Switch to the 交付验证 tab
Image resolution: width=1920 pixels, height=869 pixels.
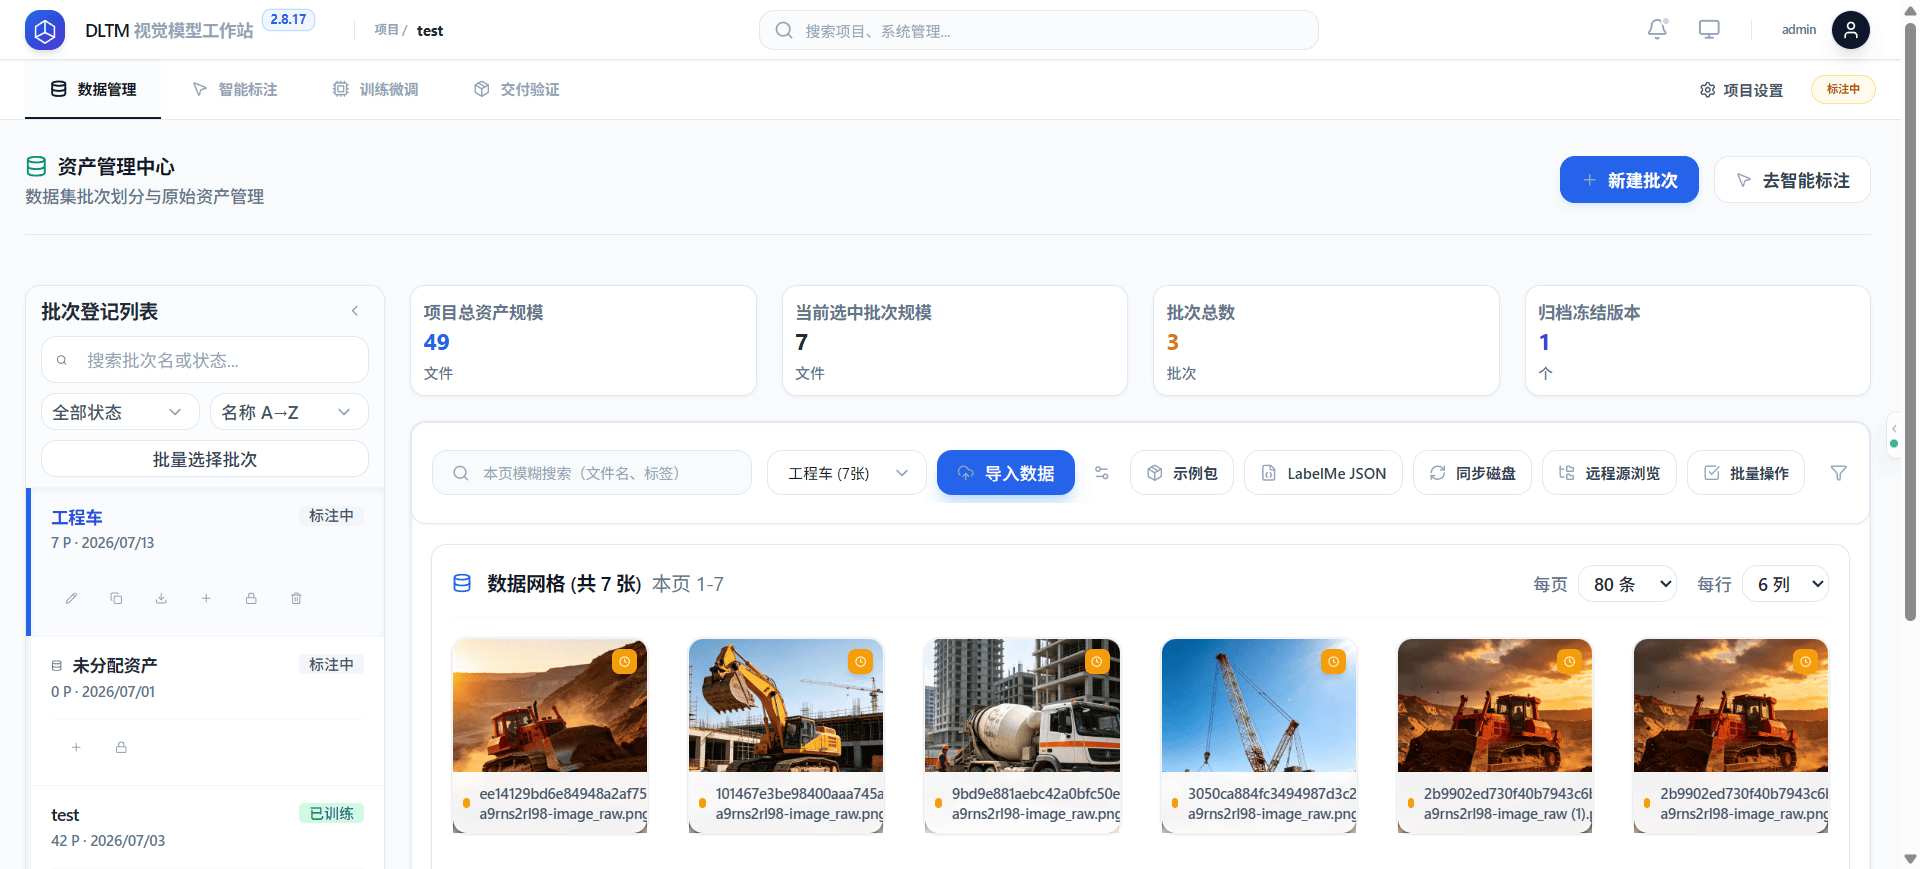[517, 90]
